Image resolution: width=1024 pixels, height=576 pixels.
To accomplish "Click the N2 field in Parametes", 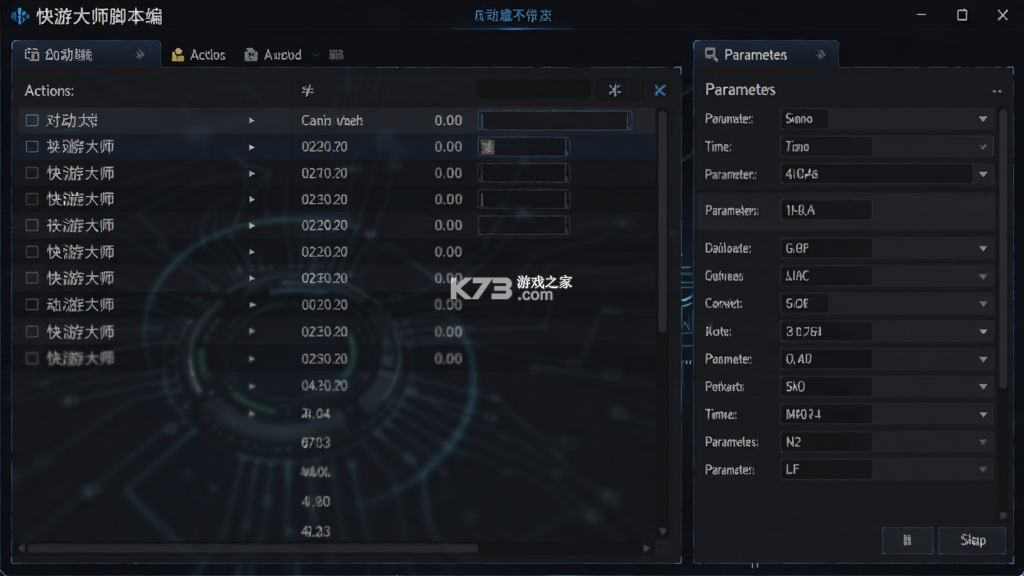I will point(826,442).
